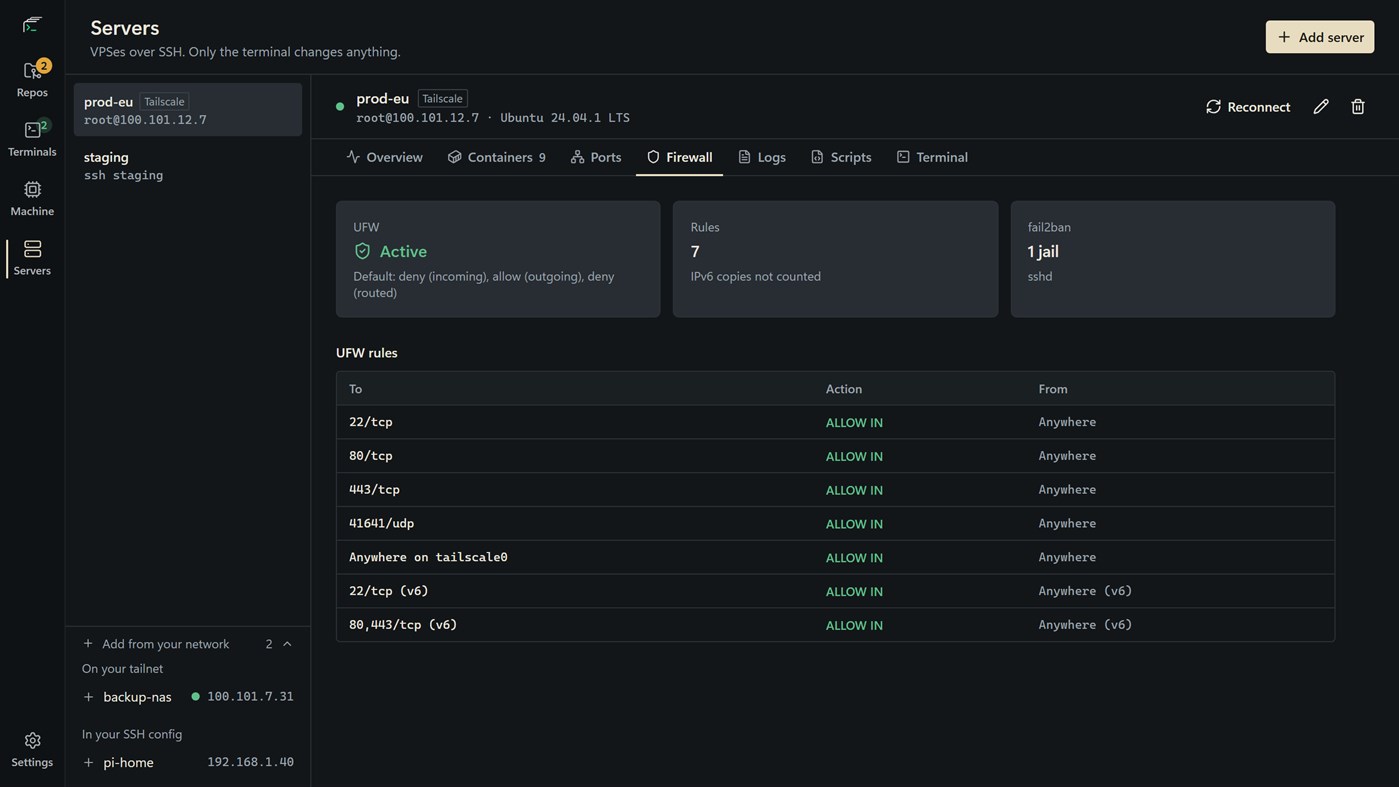Click the app logo icon
Image resolution: width=1399 pixels, height=787 pixels.
[x=32, y=24]
